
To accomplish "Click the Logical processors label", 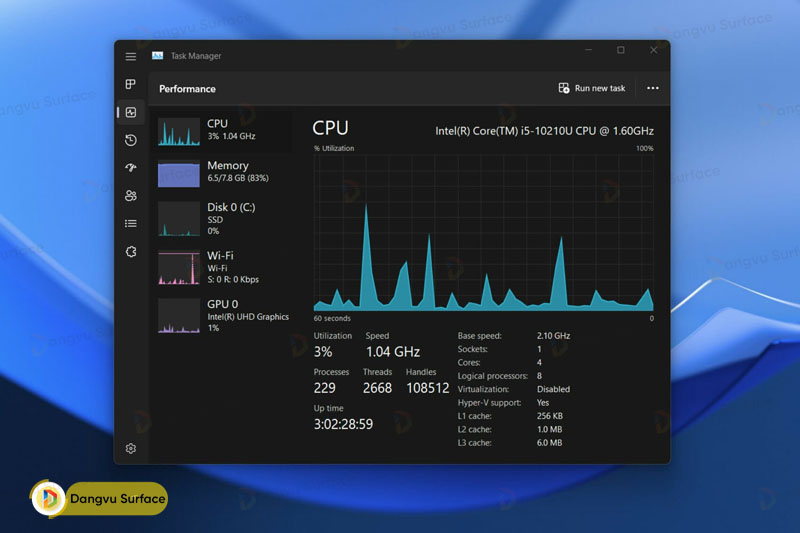I will [492, 376].
